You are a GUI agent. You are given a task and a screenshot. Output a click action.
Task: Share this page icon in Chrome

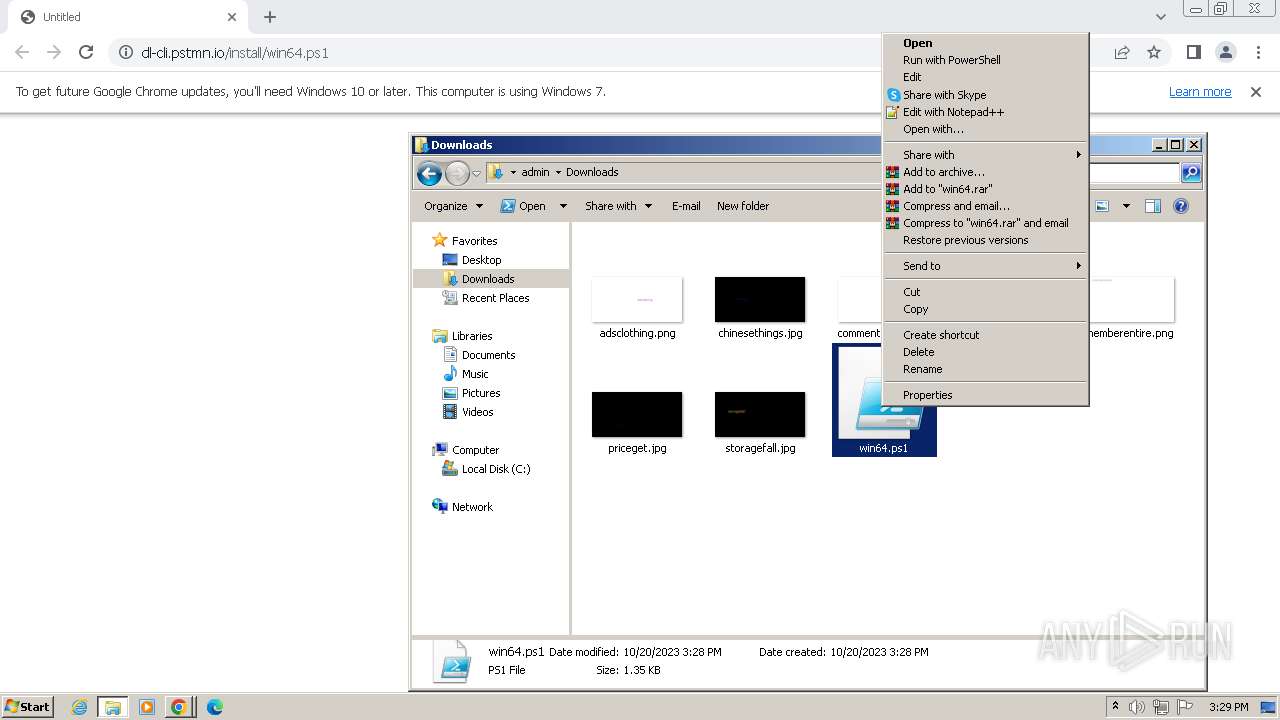pos(1122,52)
